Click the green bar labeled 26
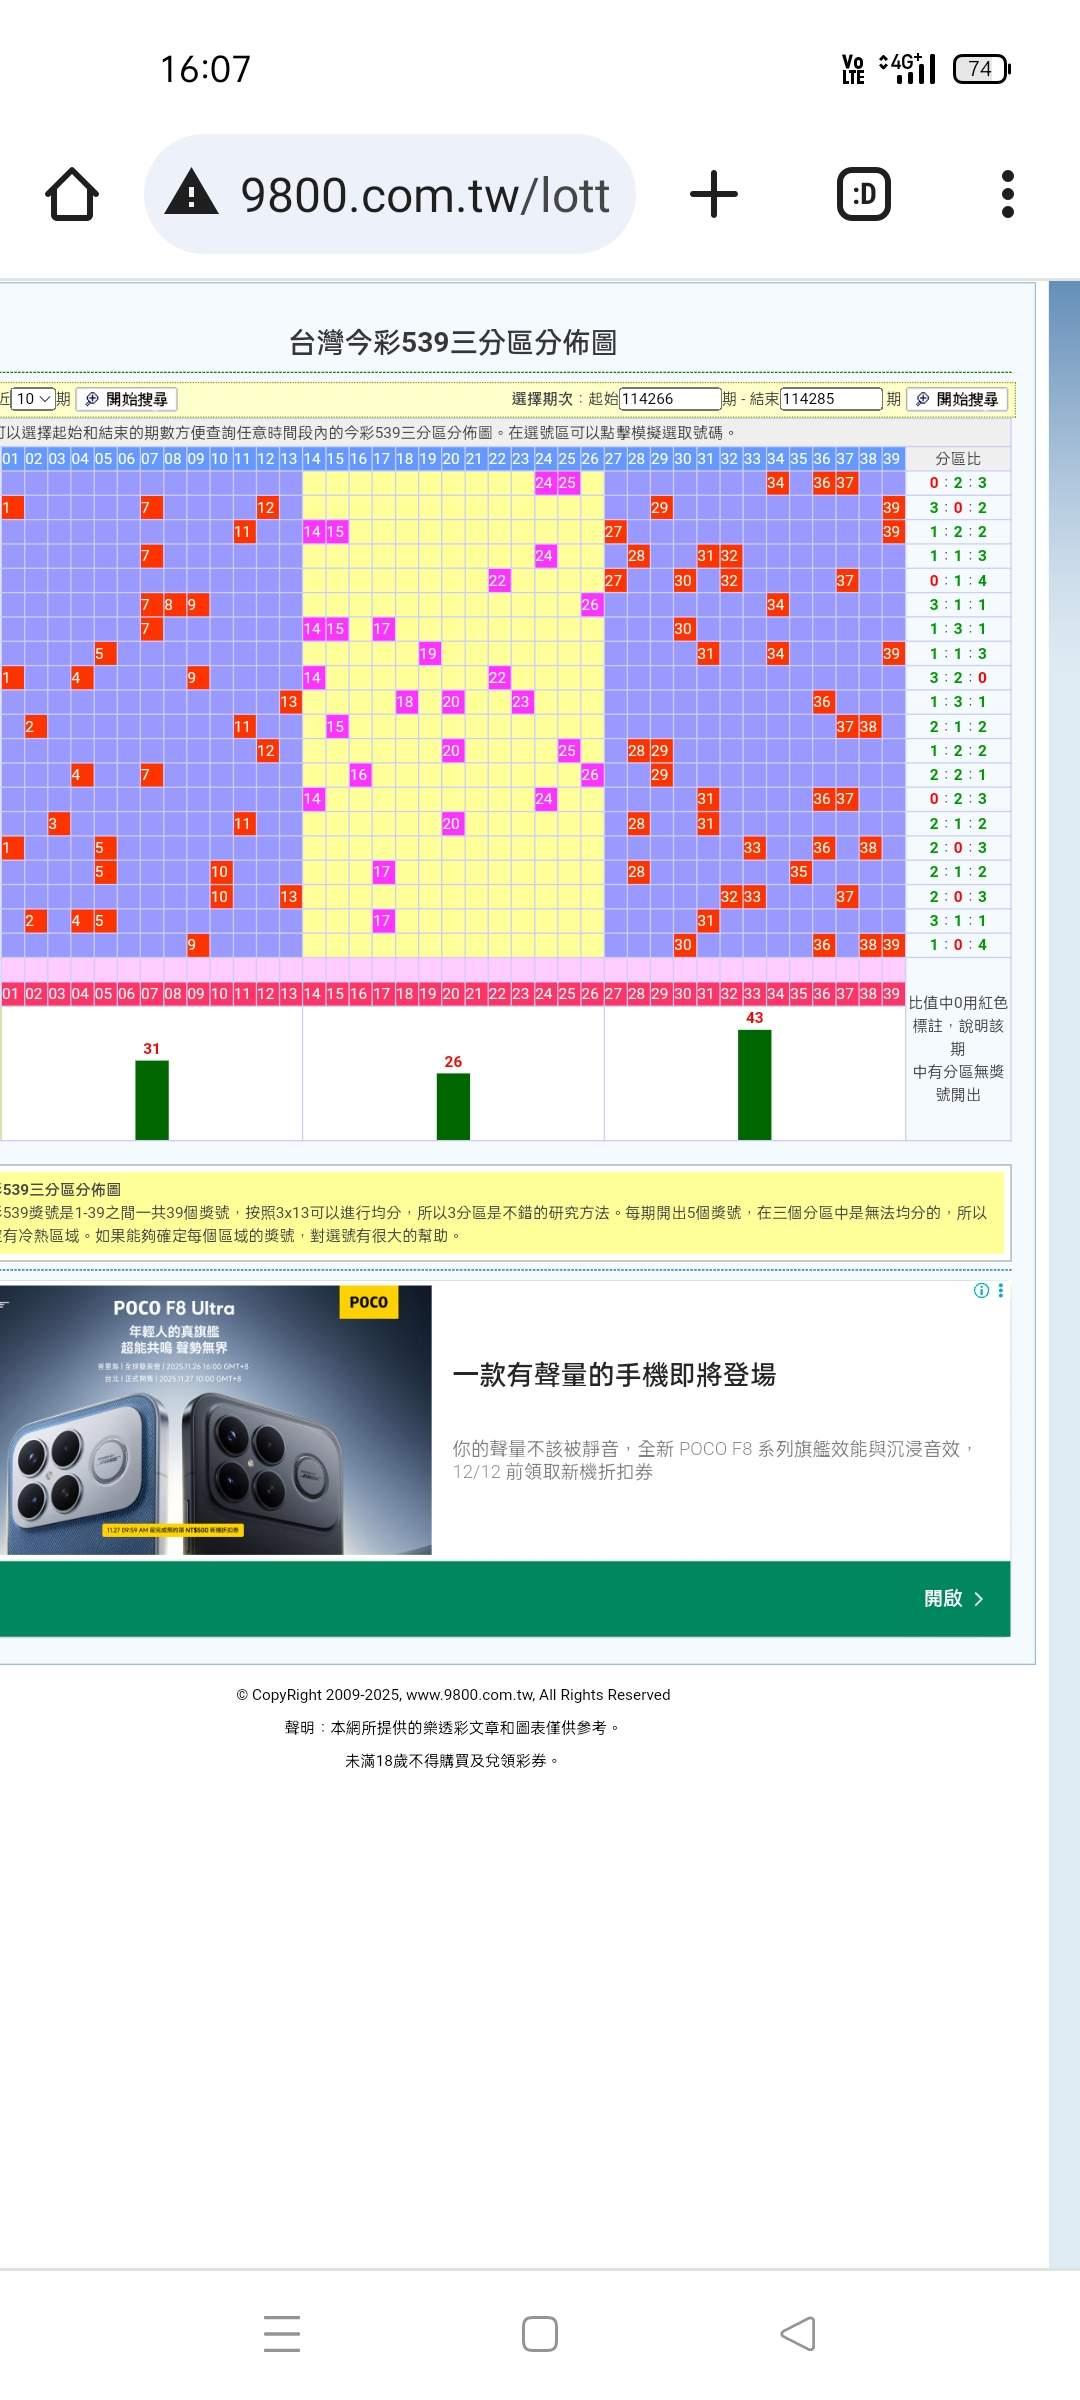1080x2400 pixels. pyautogui.click(x=453, y=1107)
